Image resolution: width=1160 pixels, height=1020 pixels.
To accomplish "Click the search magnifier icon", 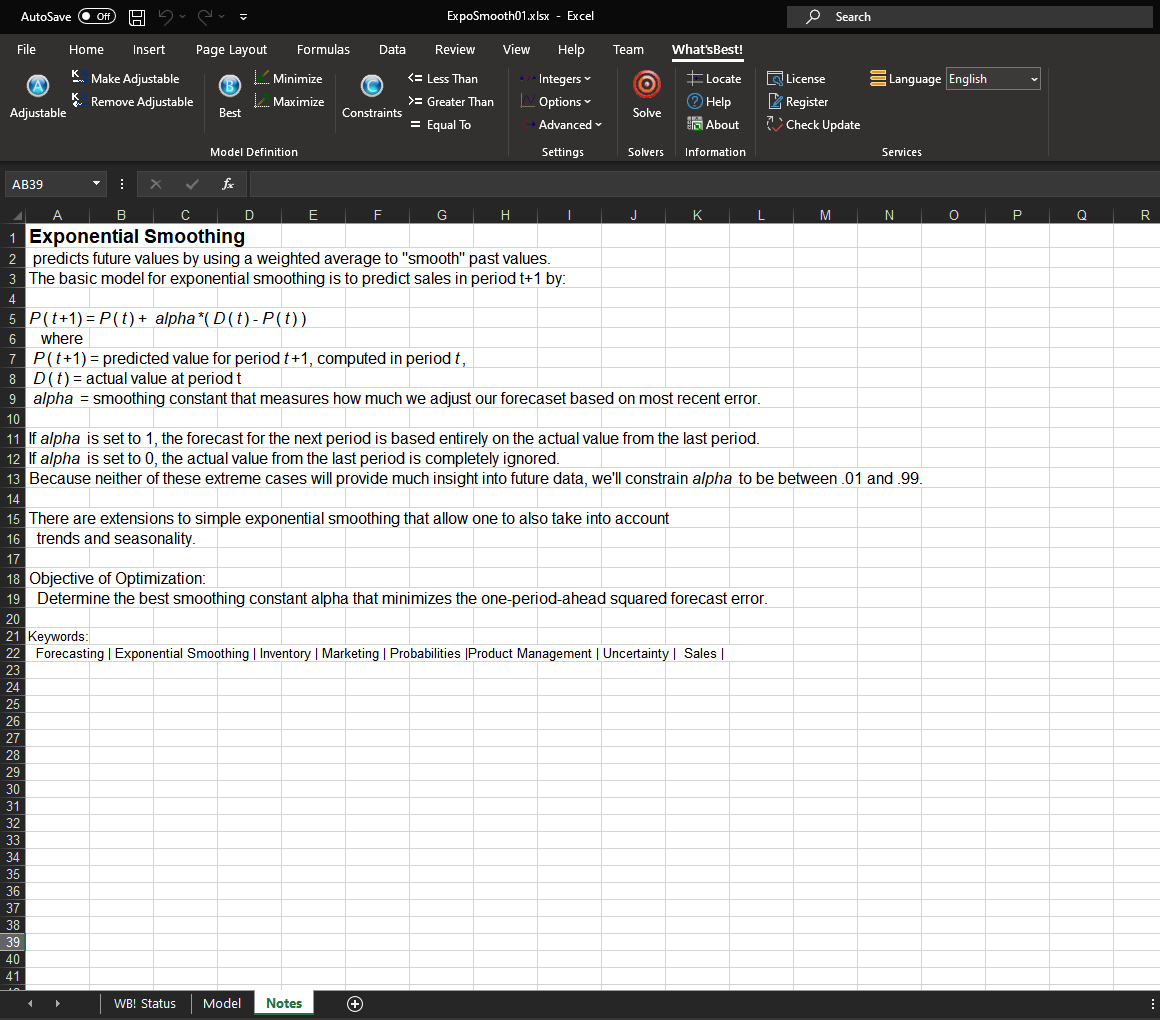I will coord(813,16).
